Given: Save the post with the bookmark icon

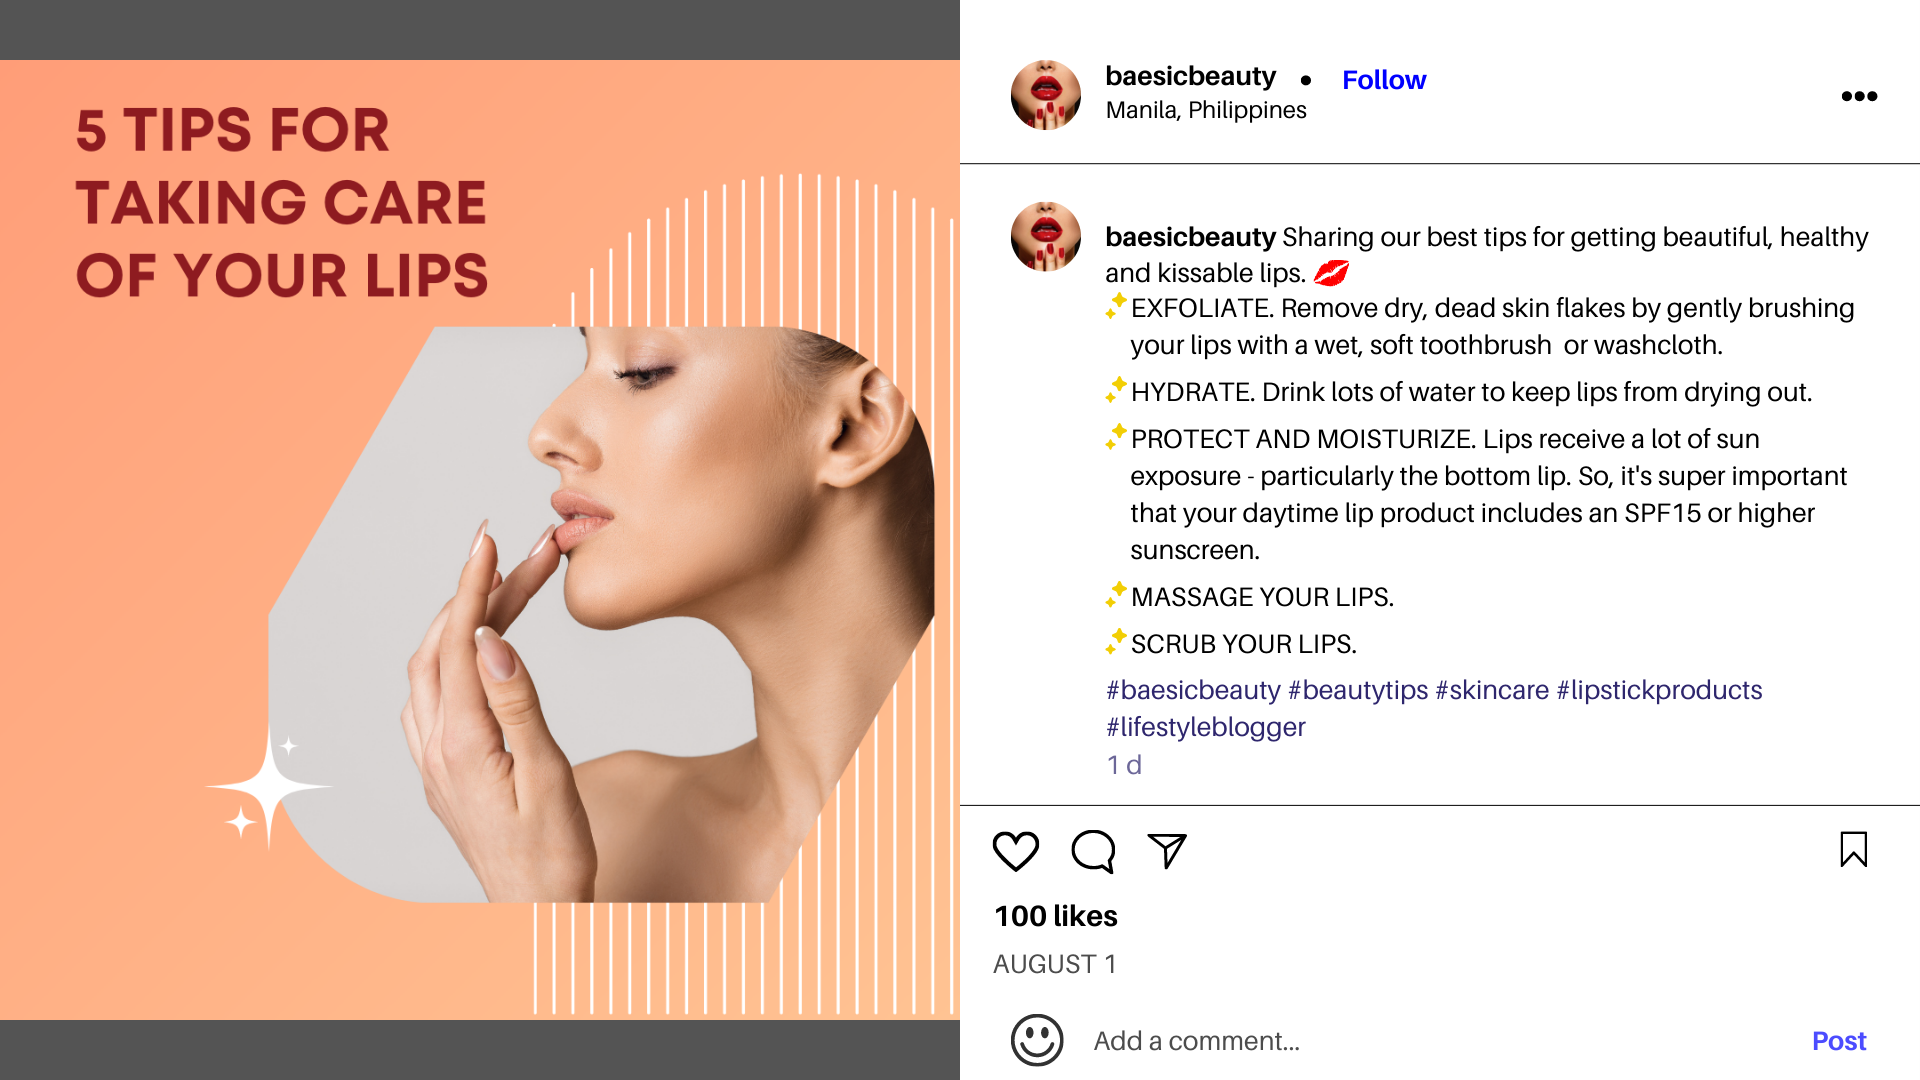Looking at the screenshot, I should (x=1853, y=850).
